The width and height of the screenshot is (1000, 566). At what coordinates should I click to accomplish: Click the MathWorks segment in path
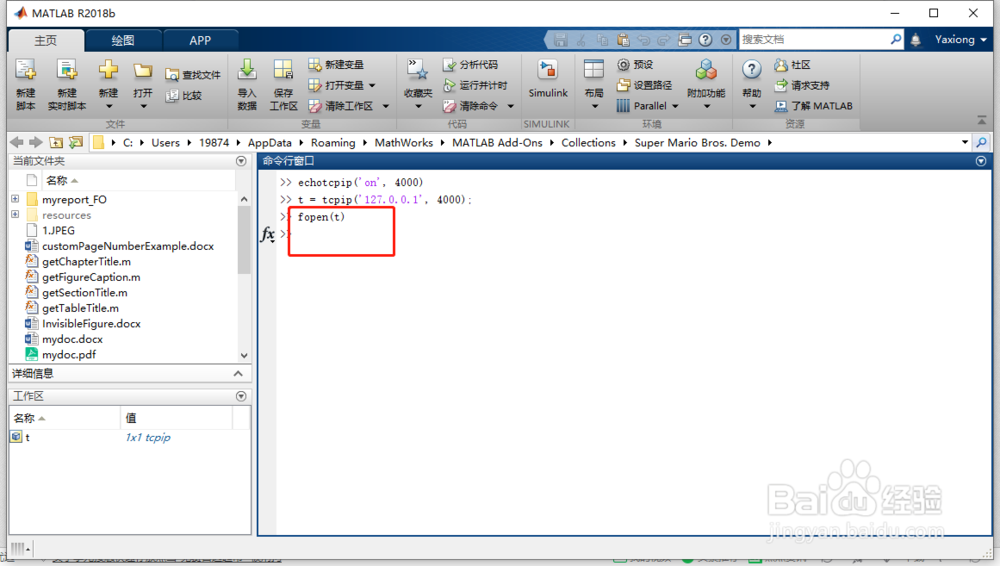coord(404,142)
